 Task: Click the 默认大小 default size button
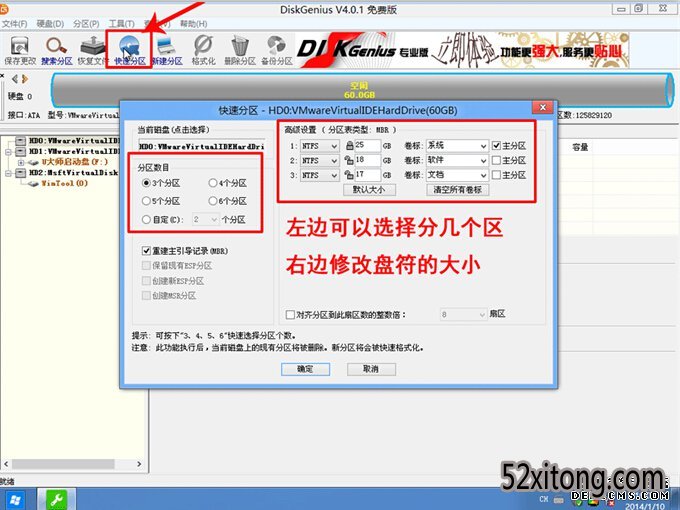click(x=369, y=190)
